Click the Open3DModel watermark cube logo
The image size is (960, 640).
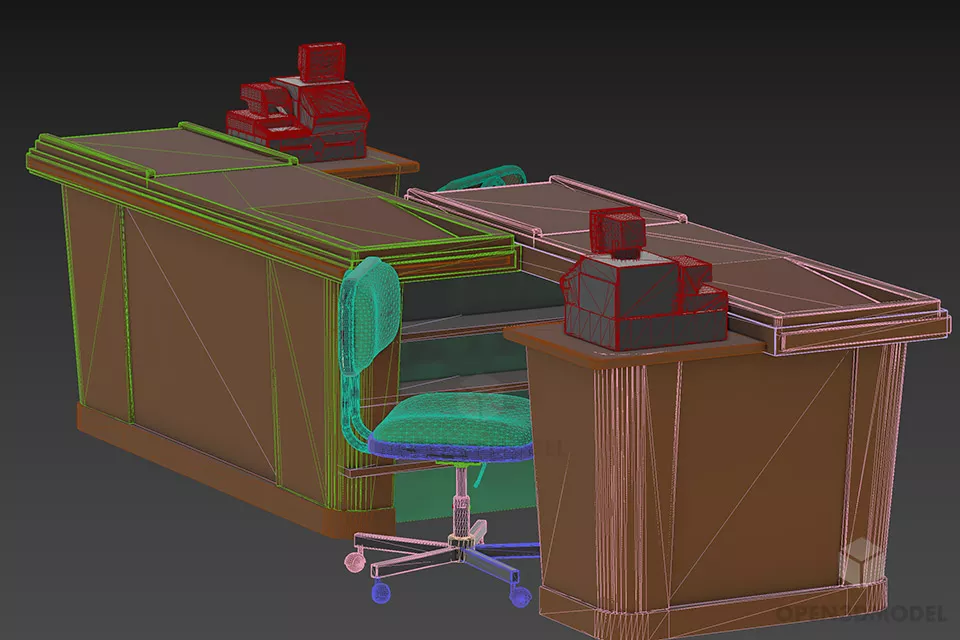pos(860,562)
